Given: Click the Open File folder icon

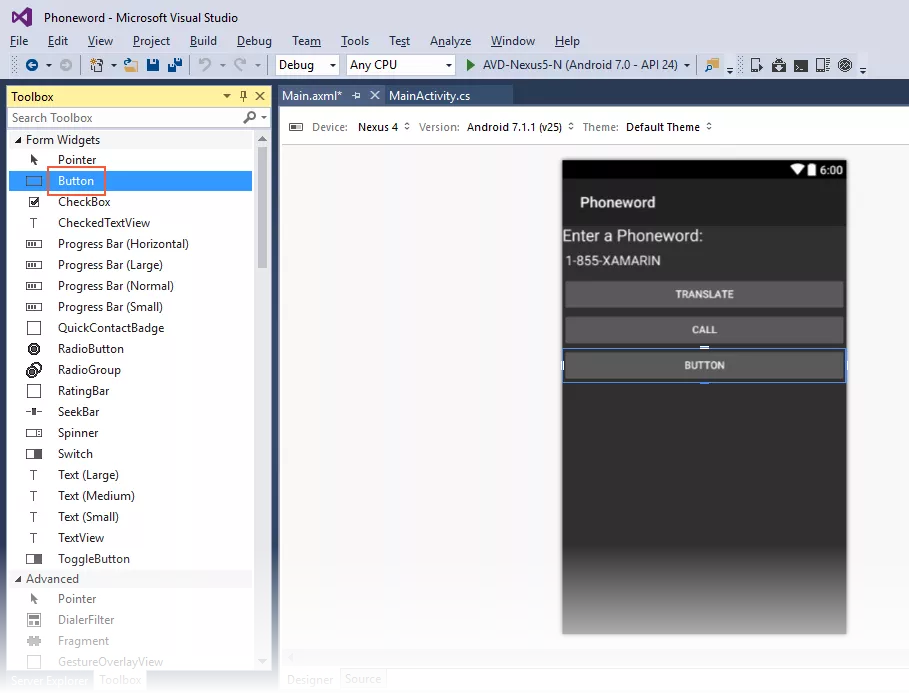Looking at the screenshot, I should click(131, 65).
